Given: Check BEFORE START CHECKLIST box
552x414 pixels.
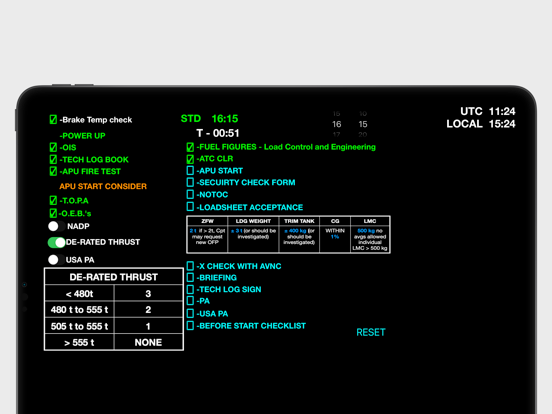Looking at the screenshot, I should click(x=190, y=326).
